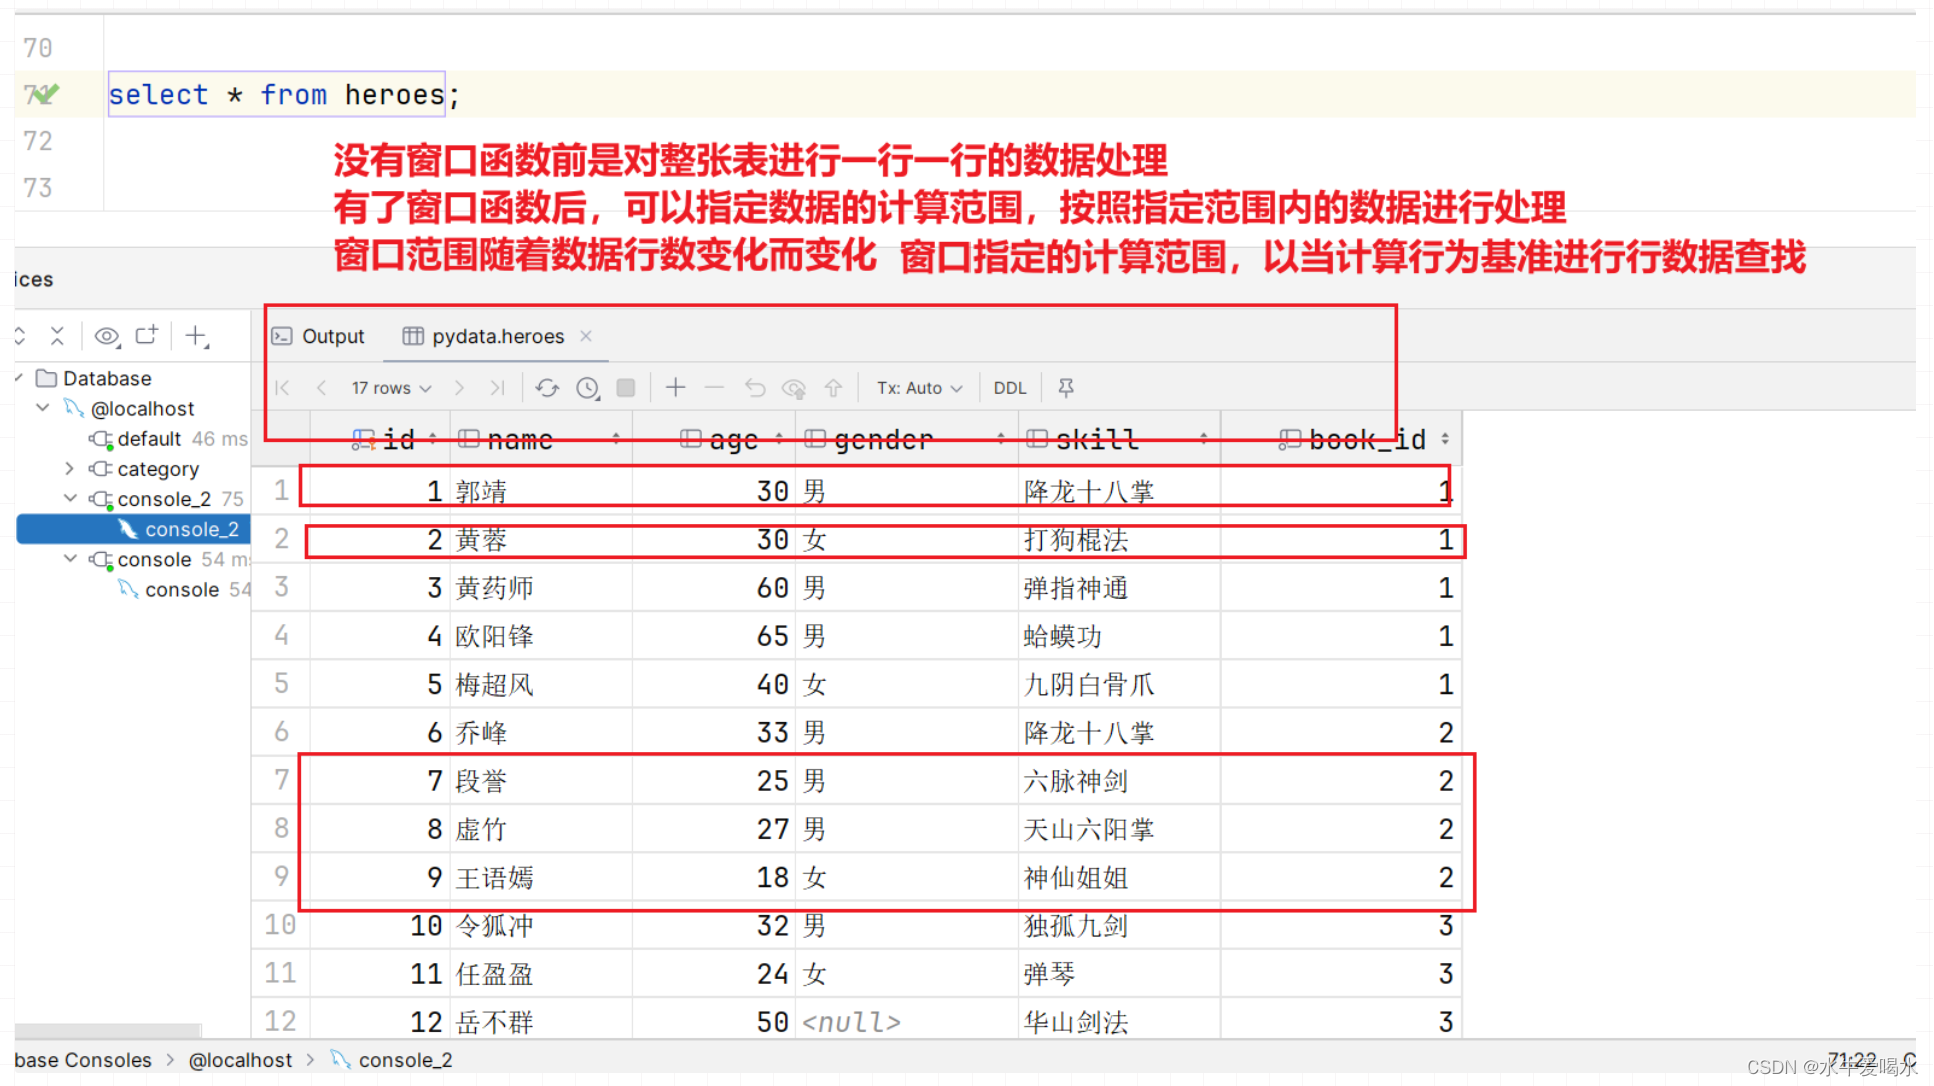Close the pydata.heroes tab
Viewport: 1934px width, 1086px height.
(x=586, y=336)
